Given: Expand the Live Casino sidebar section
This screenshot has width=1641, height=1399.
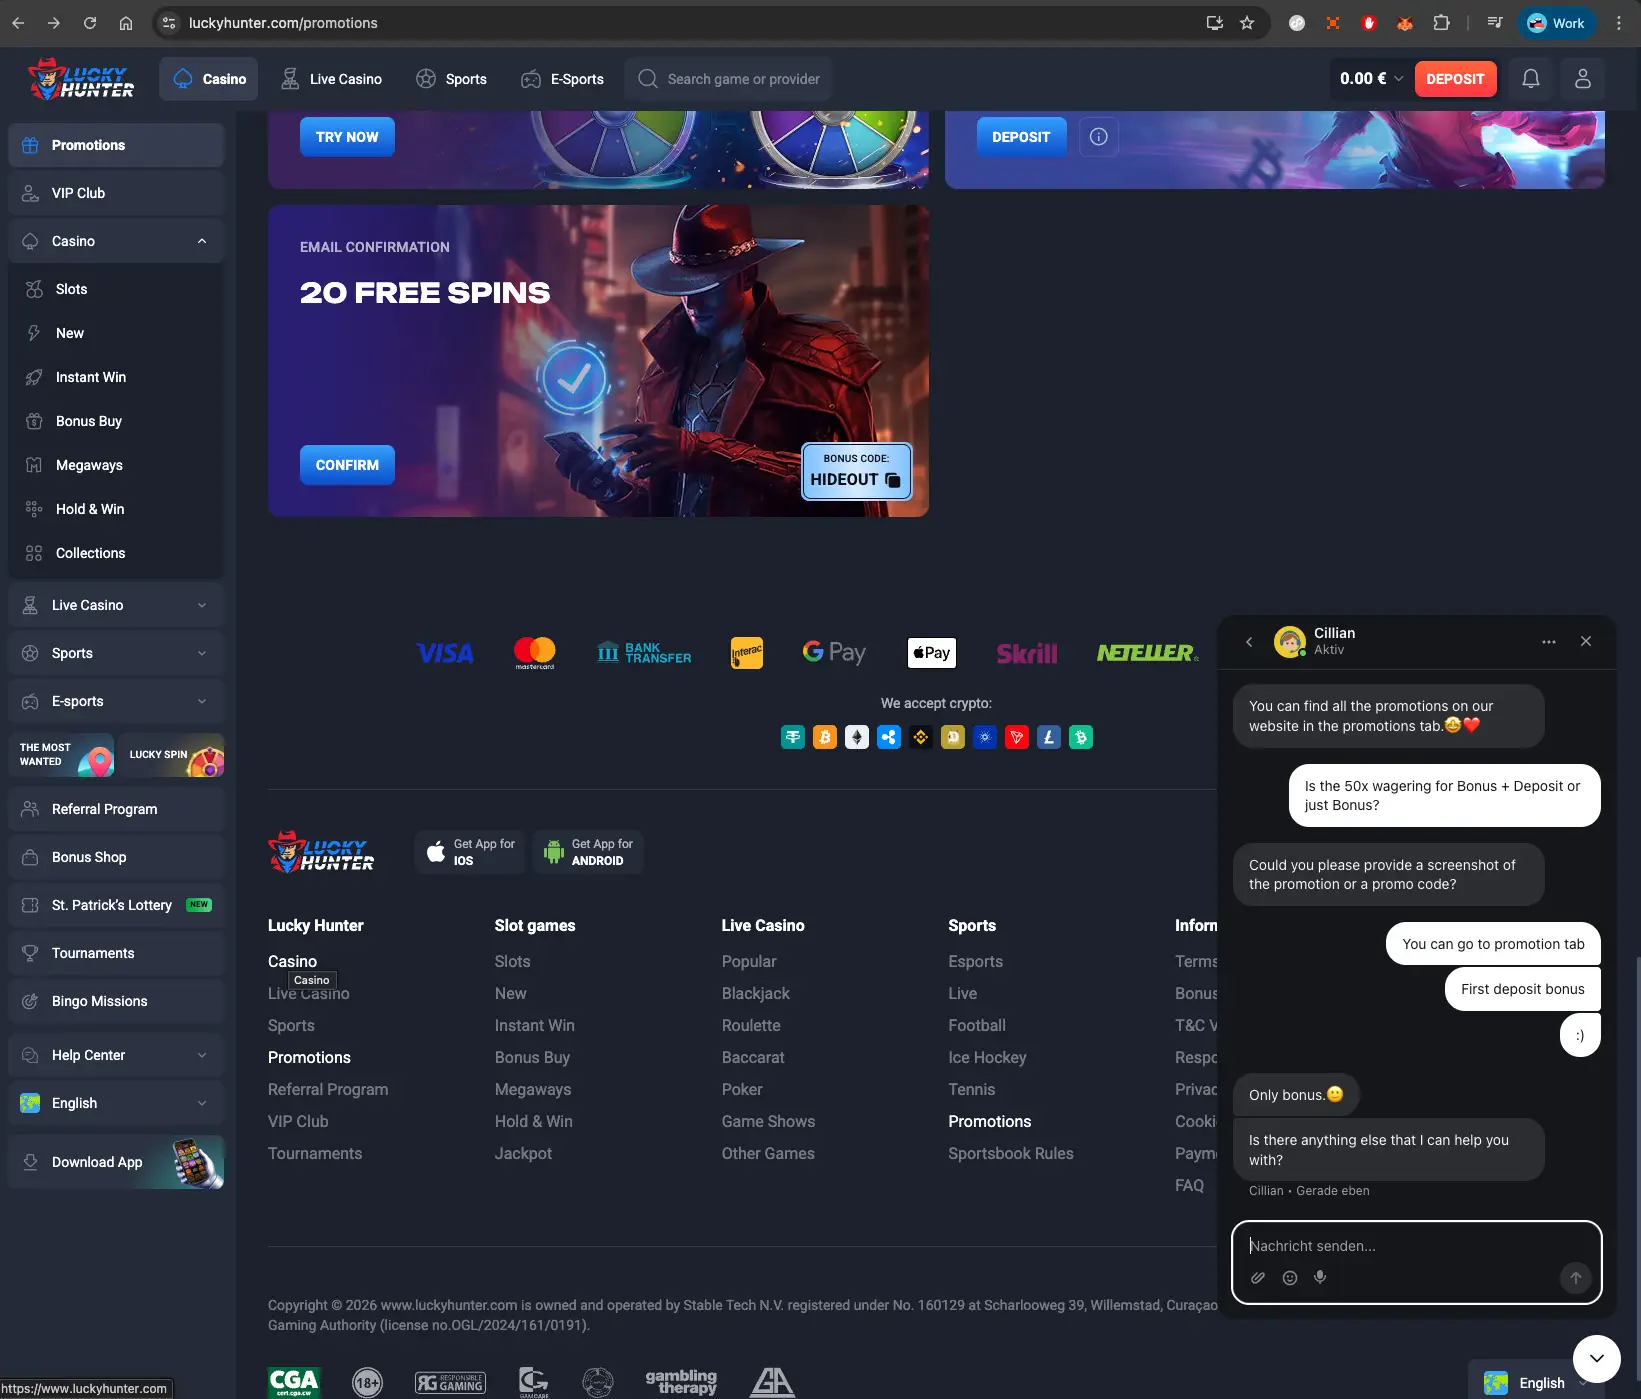Looking at the screenshot, I should pos(116,605).
